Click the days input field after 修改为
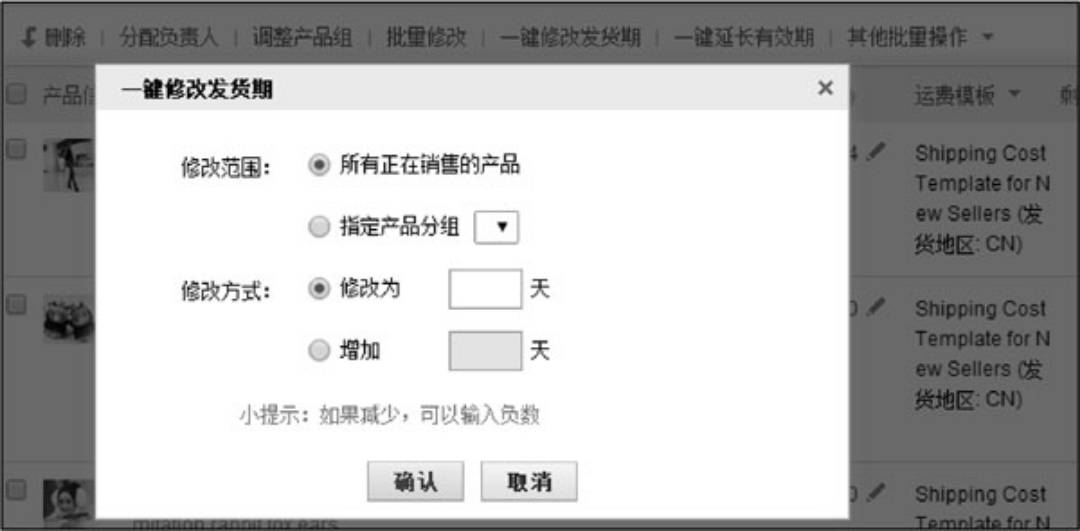1080x531 pixels. click(485, 289)
